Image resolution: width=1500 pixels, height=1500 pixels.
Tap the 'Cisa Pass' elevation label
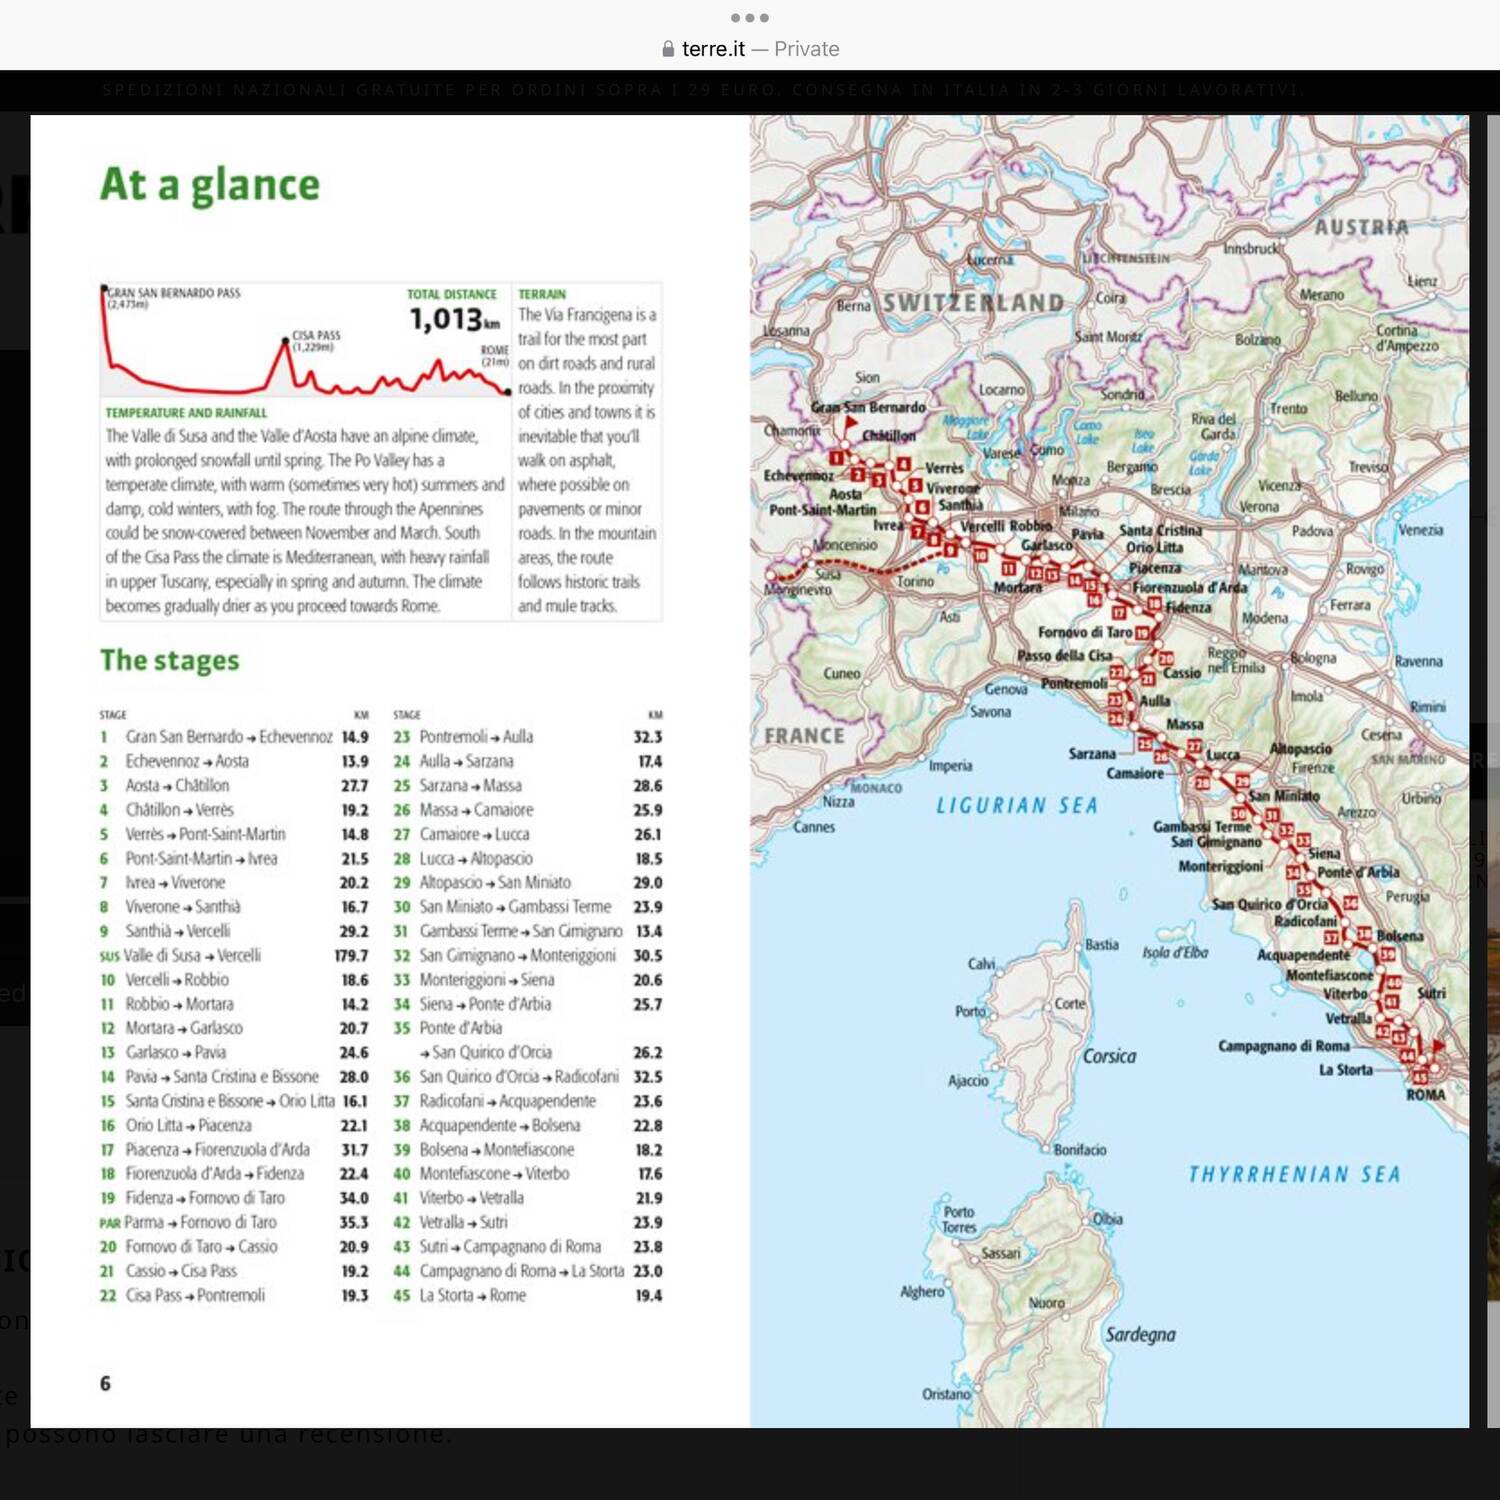[x=316, y=340]
